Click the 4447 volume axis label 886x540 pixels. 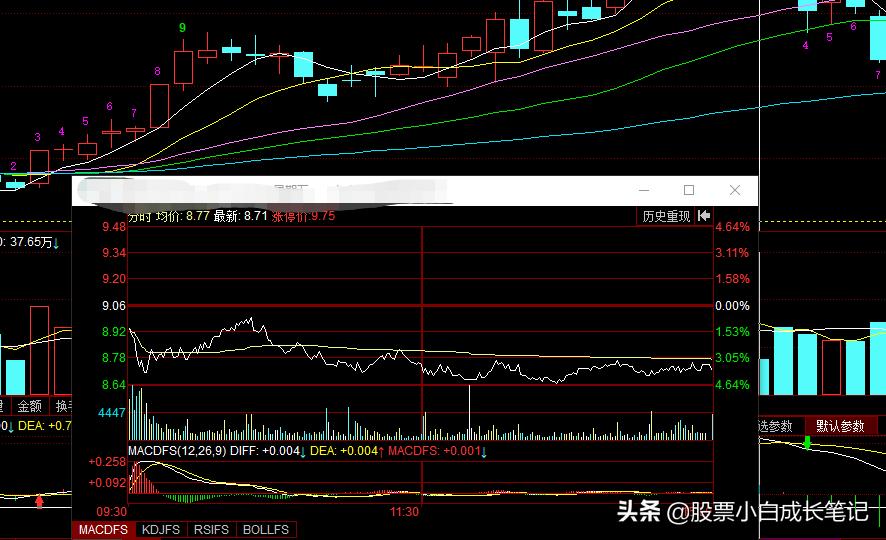coord(112,412)
